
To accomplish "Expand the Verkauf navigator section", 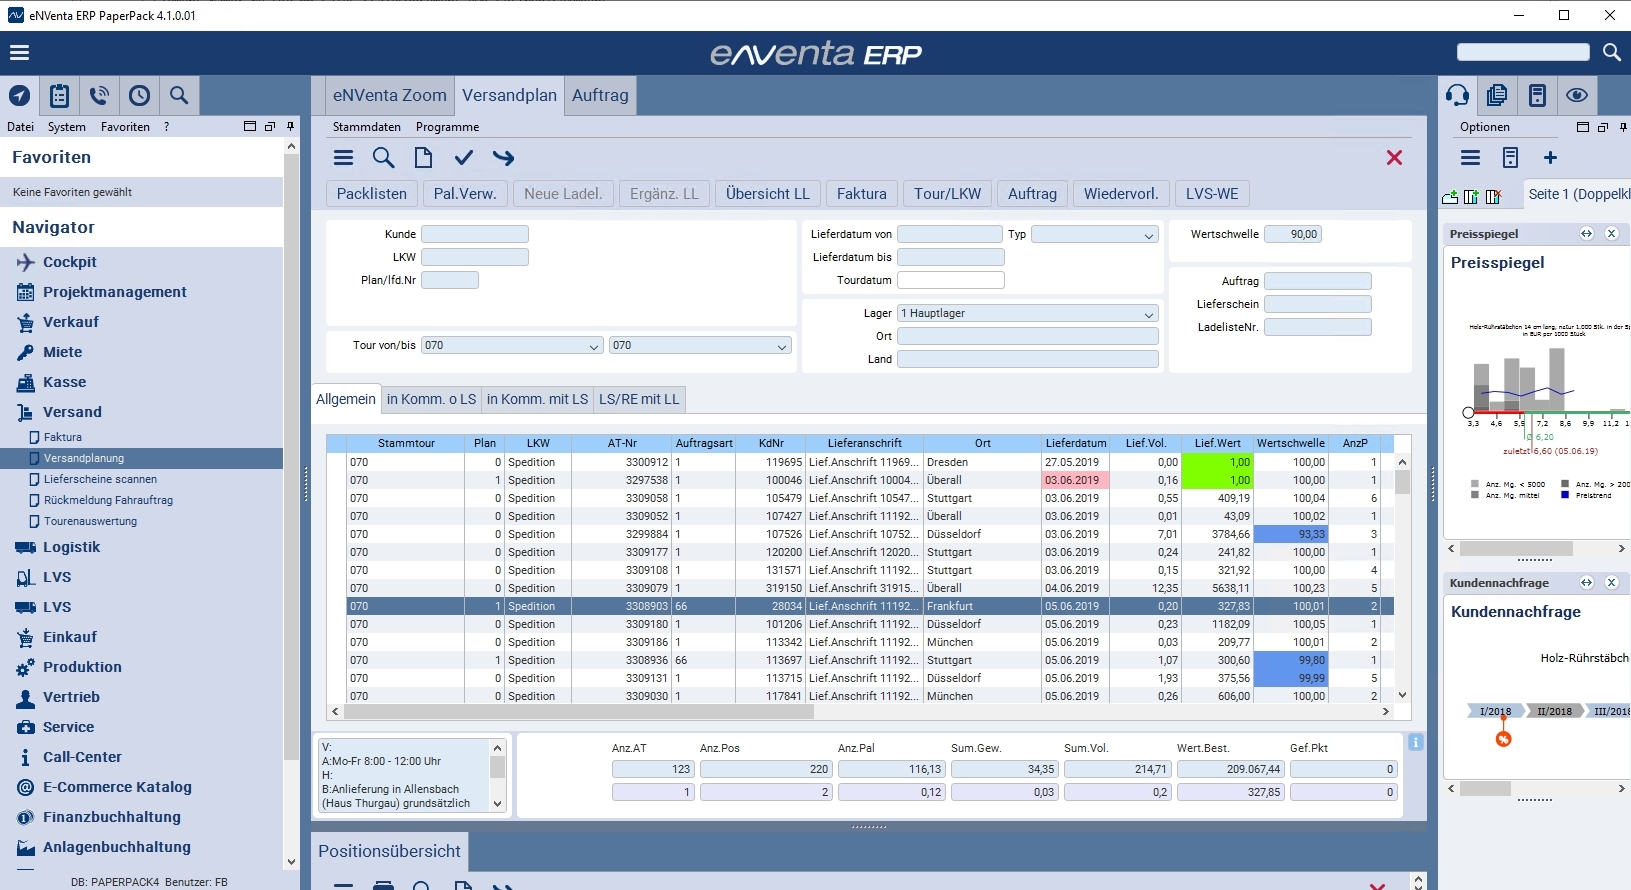I will point(71,322).
